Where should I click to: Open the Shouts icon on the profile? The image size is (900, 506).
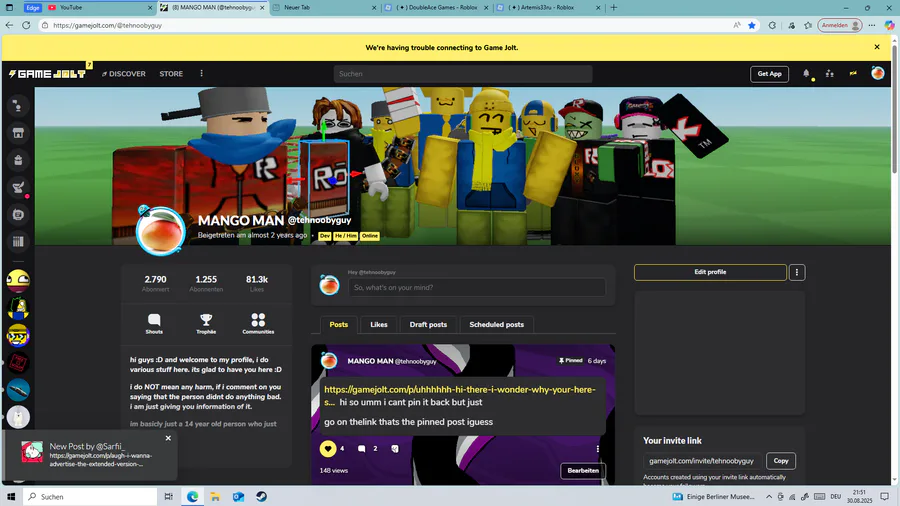click(154, 324)
